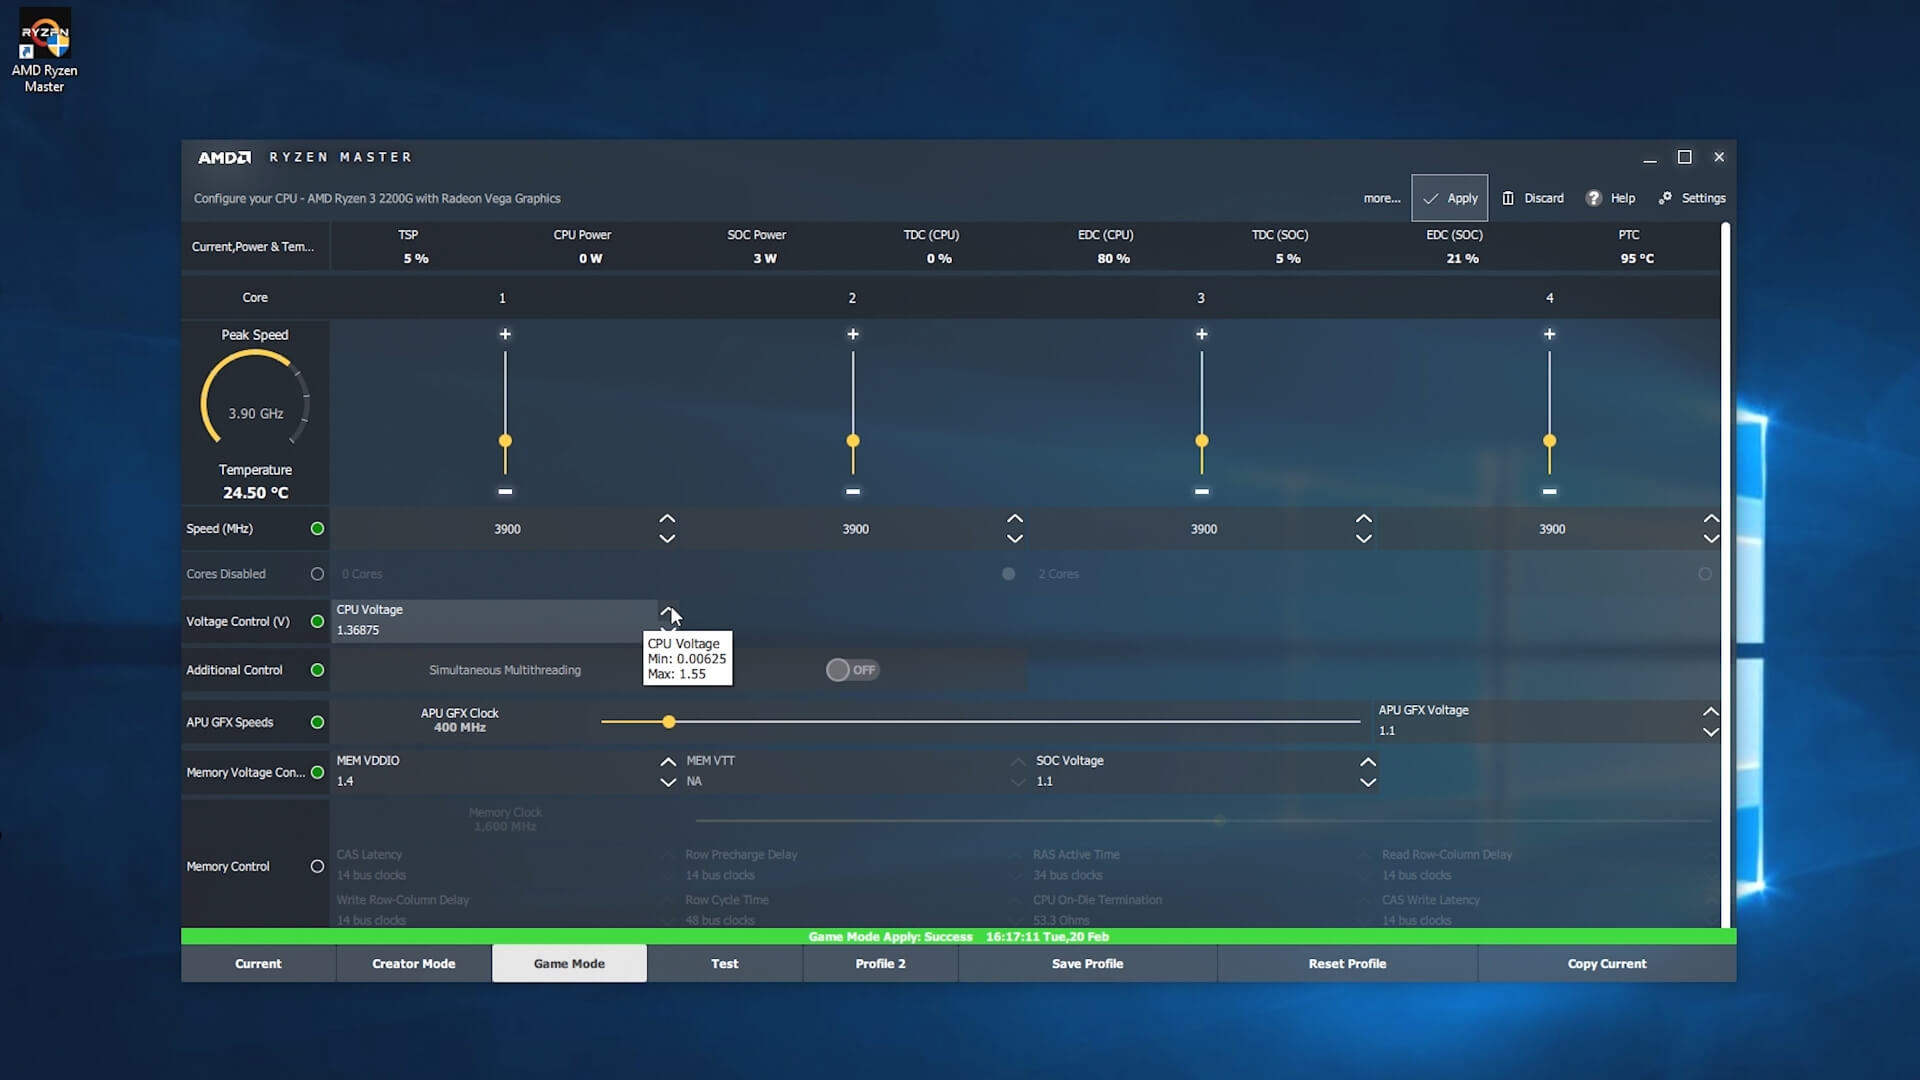The width and height of the screenshot is (1920, 1080).
Task: Select the Game Mode tab
Action: [x=569, y=963]
